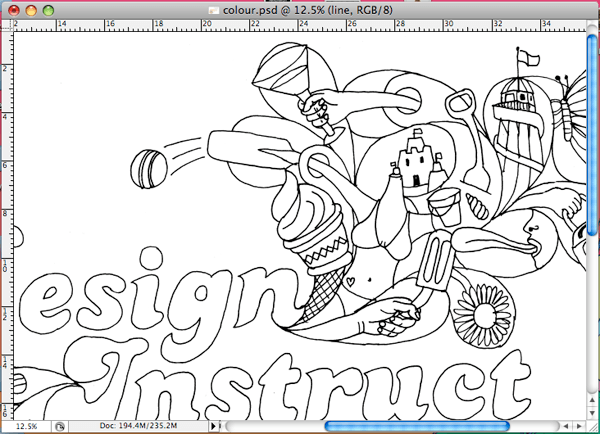Screen dimensions: 600x434
Task: Zoom the window with green button
Action: pos(48,10)
